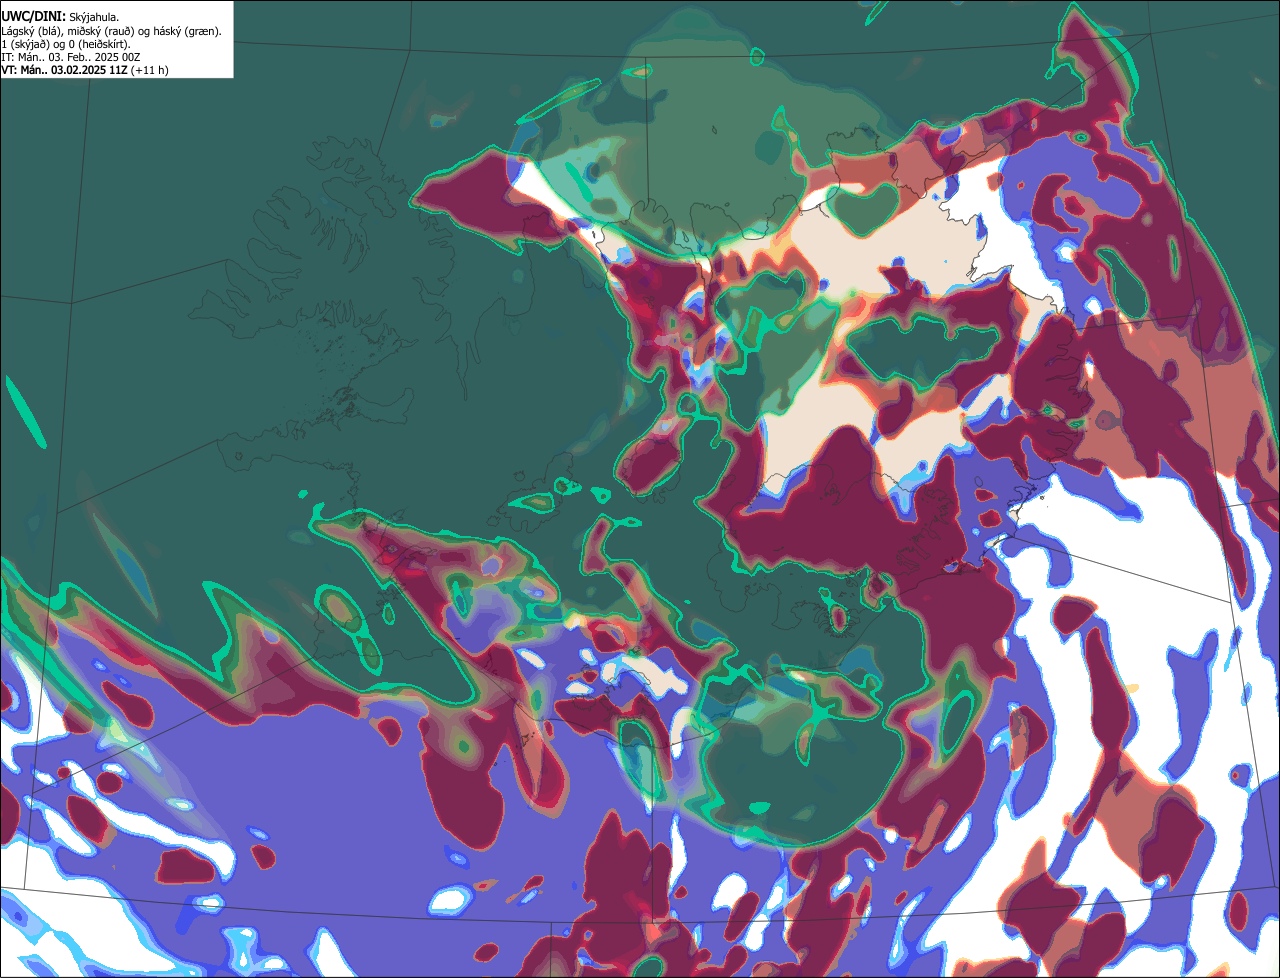Click the 'VT: Mán.. 03.02.2025 11Z' valid time
1280x978 pixels.
click(x=64, y=71)
